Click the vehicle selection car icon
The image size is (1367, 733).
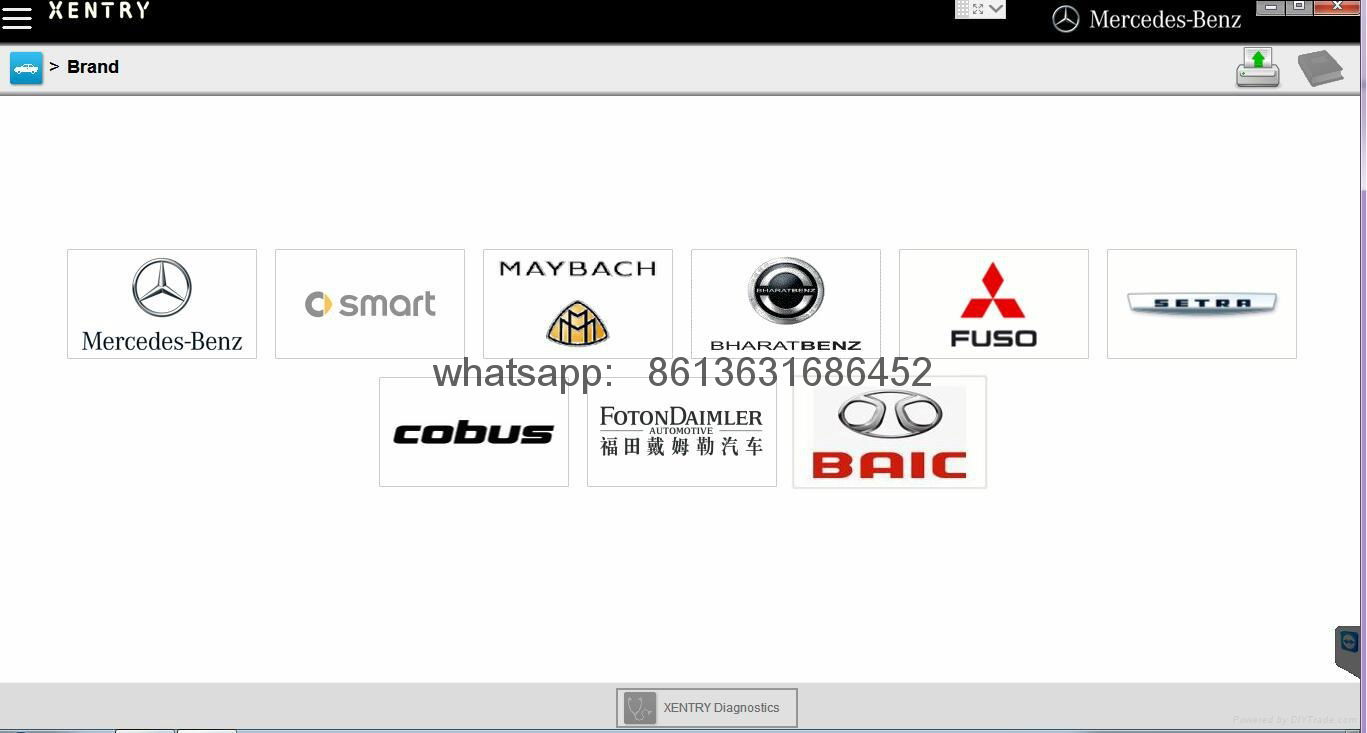click(27, 68)
